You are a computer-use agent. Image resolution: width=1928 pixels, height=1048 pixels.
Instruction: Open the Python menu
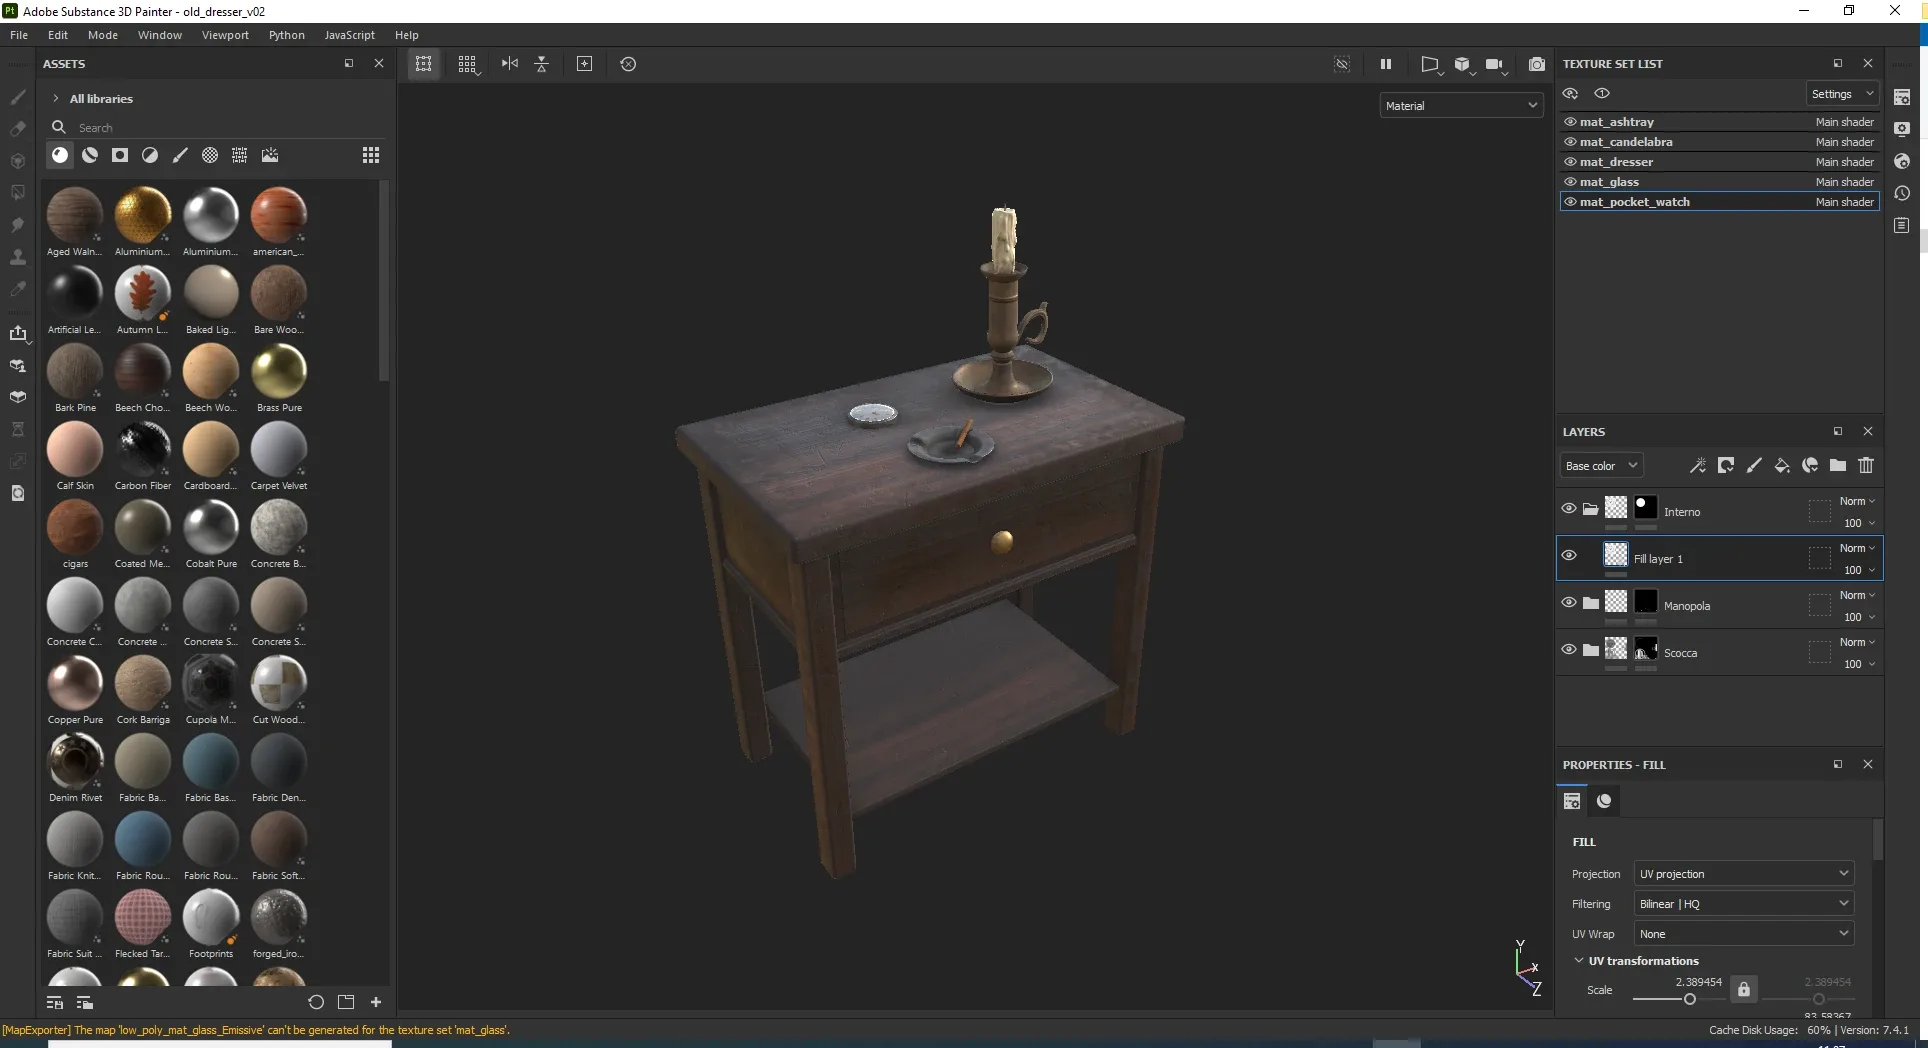tap(287, 35)
